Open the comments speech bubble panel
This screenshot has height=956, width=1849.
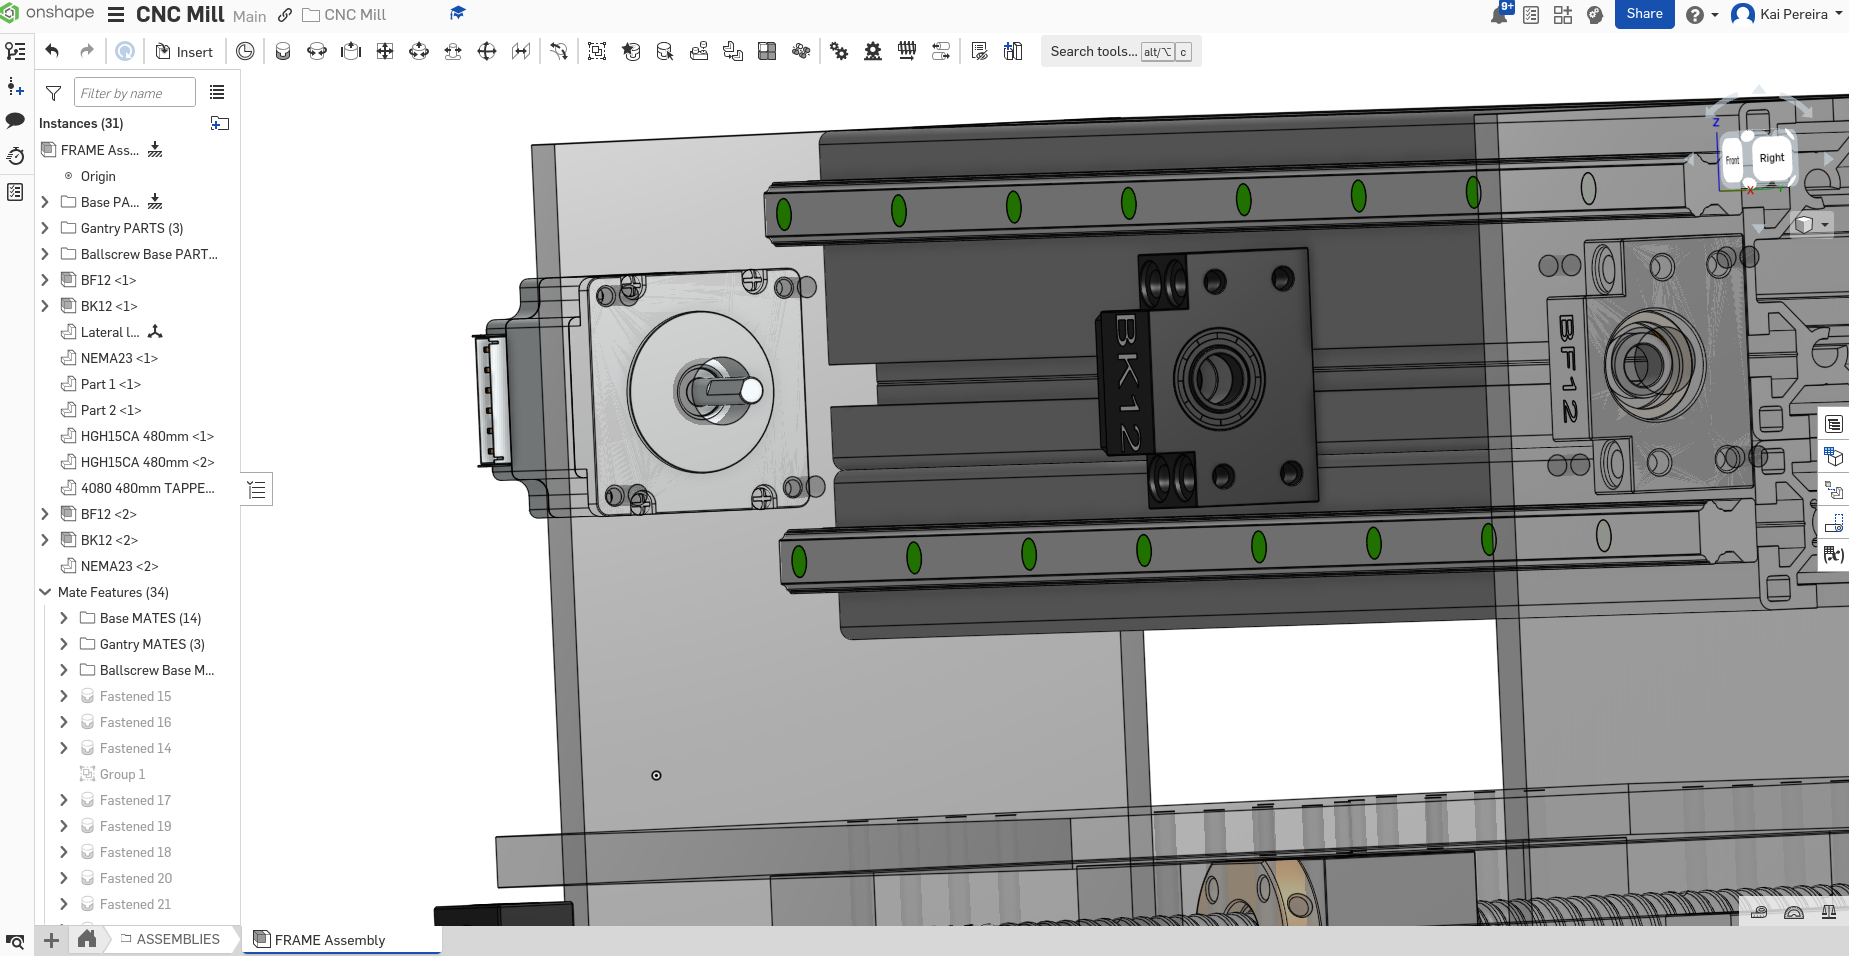click(15, 120)
